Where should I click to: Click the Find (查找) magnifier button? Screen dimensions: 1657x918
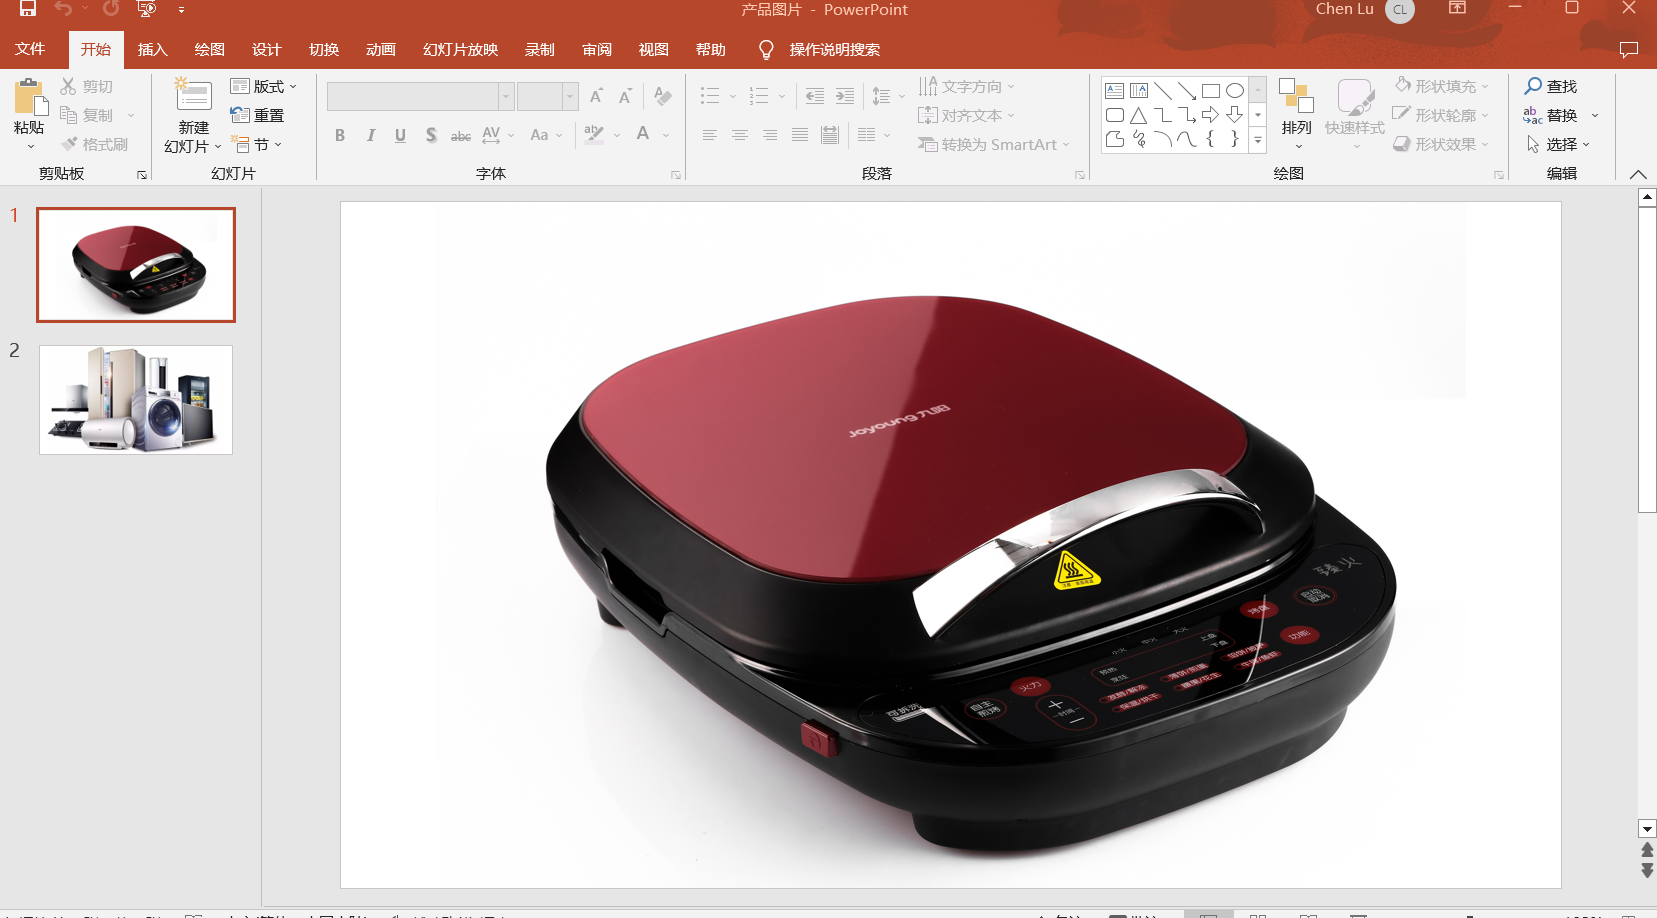point(1550,86)
